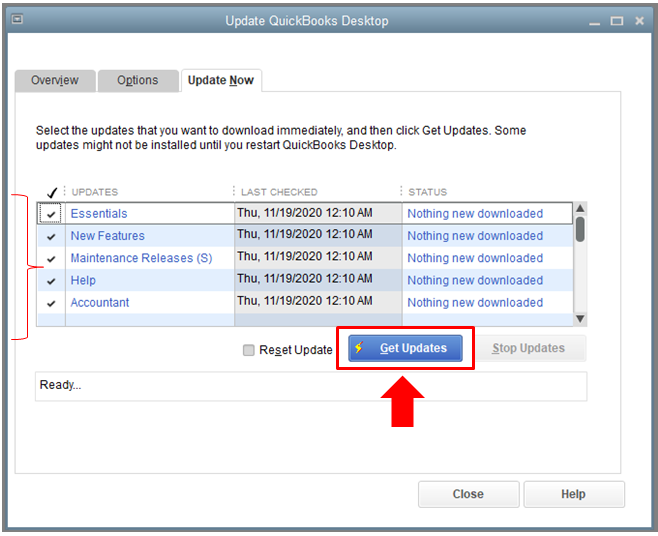This screenshot has width=658, height=536.
Task: Switch to the Options tab
Action: point(138,80)
